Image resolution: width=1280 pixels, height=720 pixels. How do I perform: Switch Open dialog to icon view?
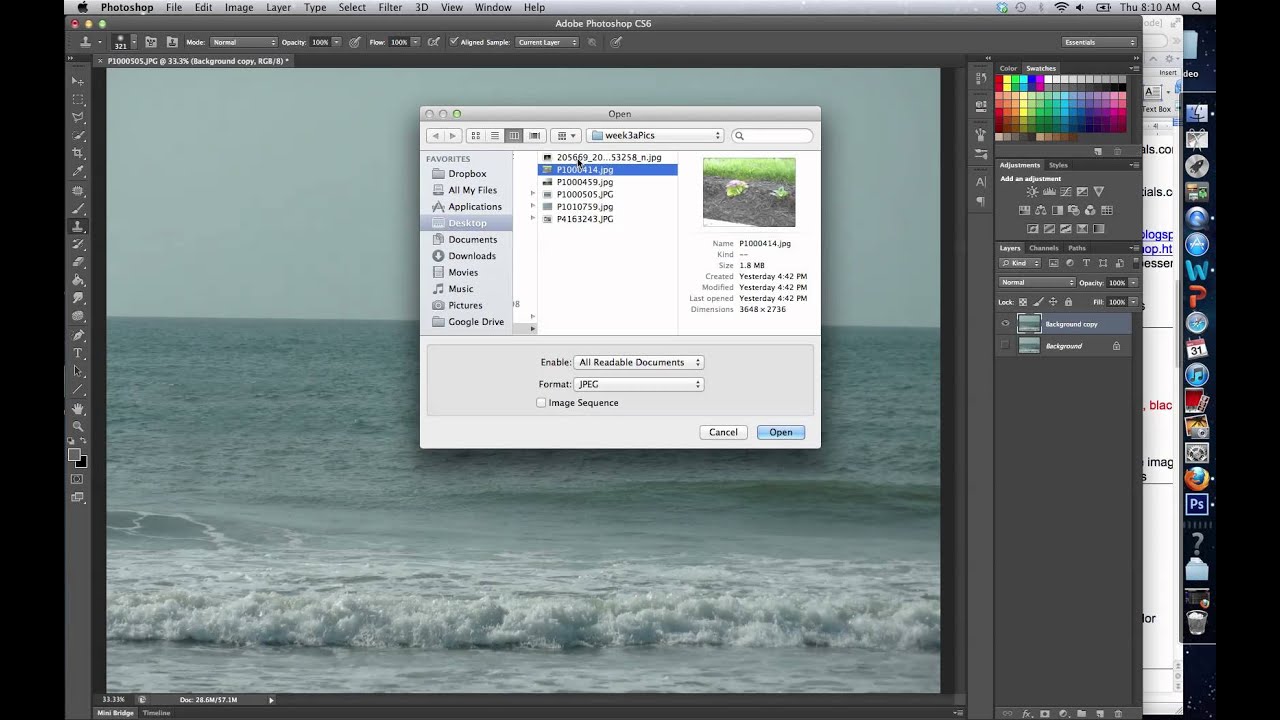click(x=476, y=136)
